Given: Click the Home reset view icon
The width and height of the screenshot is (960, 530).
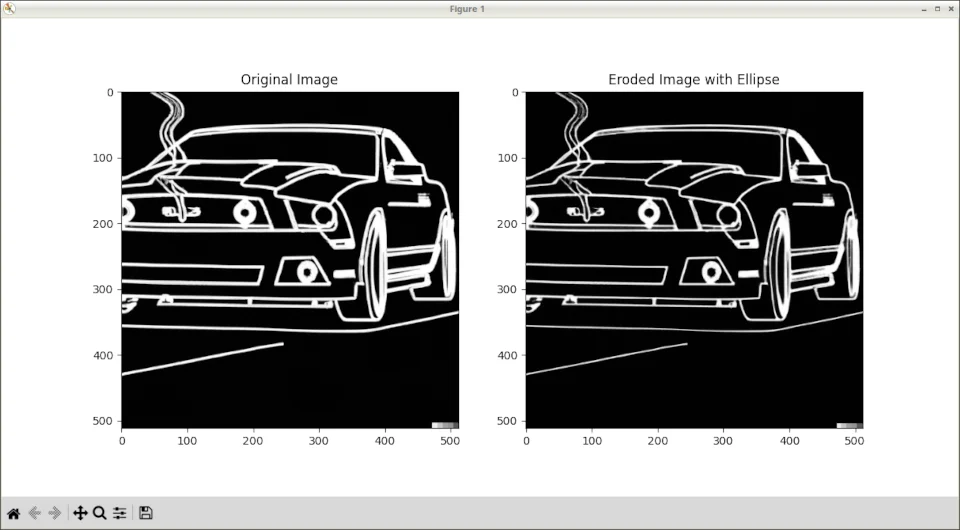Looking at the screenshot, I should click(x=13, y=513).
